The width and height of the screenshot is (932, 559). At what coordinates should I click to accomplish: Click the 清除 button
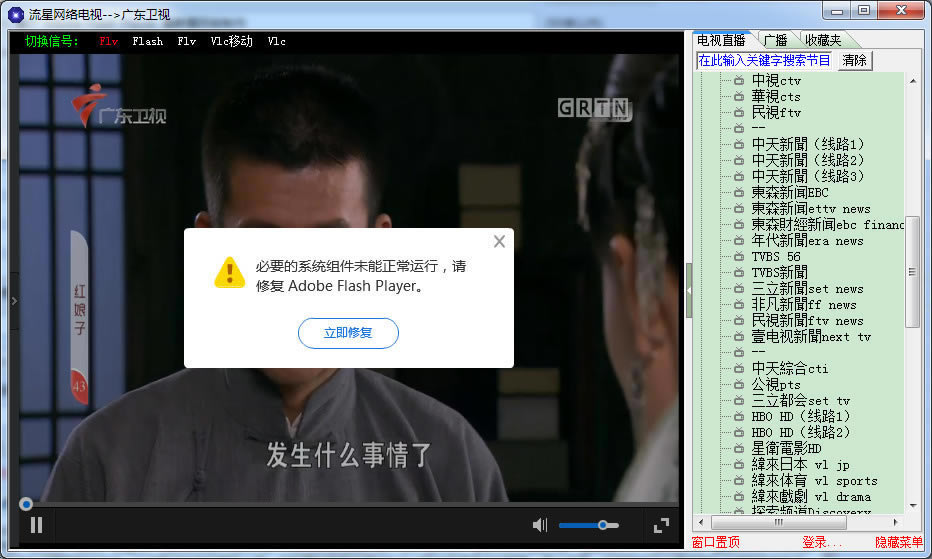click(x=854, y=60)
